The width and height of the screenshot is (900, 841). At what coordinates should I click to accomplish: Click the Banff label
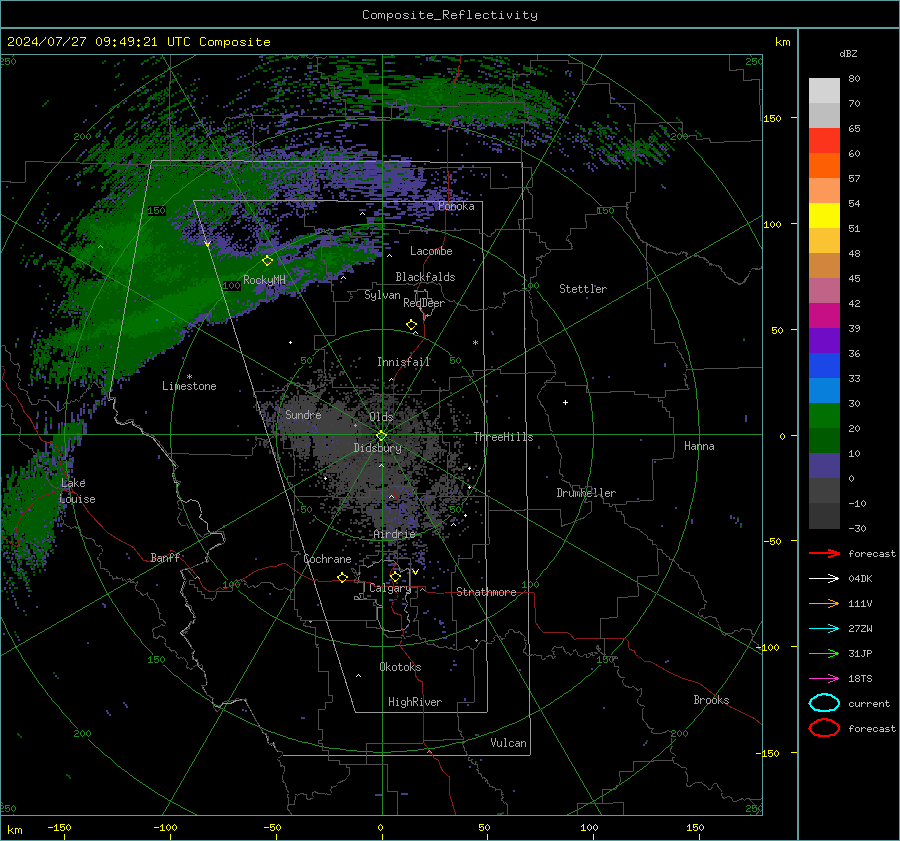coord(165,558)
